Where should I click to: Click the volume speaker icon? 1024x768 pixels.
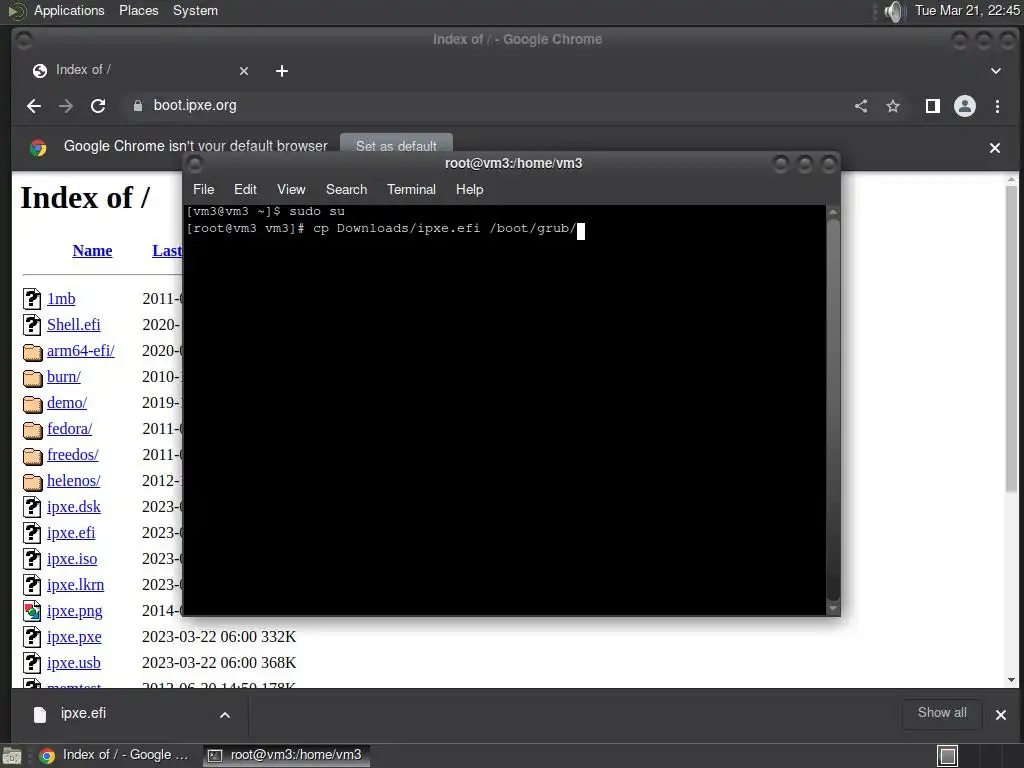point(894,11)
